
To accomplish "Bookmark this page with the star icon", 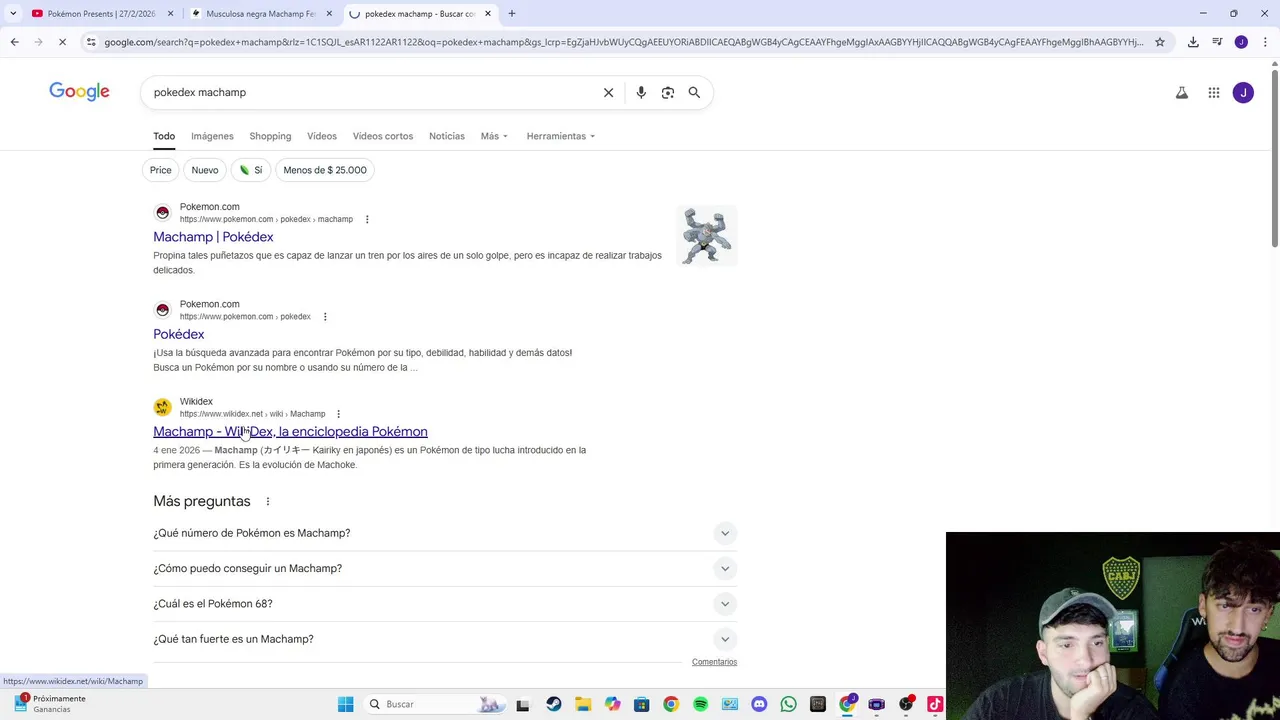I will pos(1160,42).
